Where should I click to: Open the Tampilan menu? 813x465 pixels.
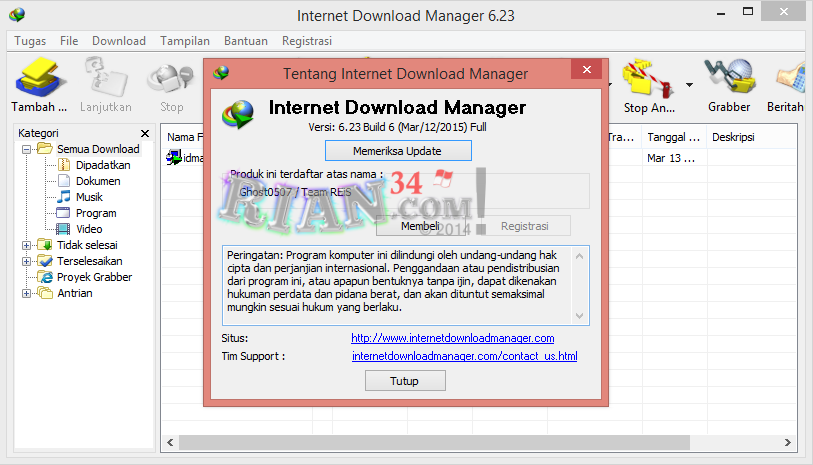(x=185, y=41)
